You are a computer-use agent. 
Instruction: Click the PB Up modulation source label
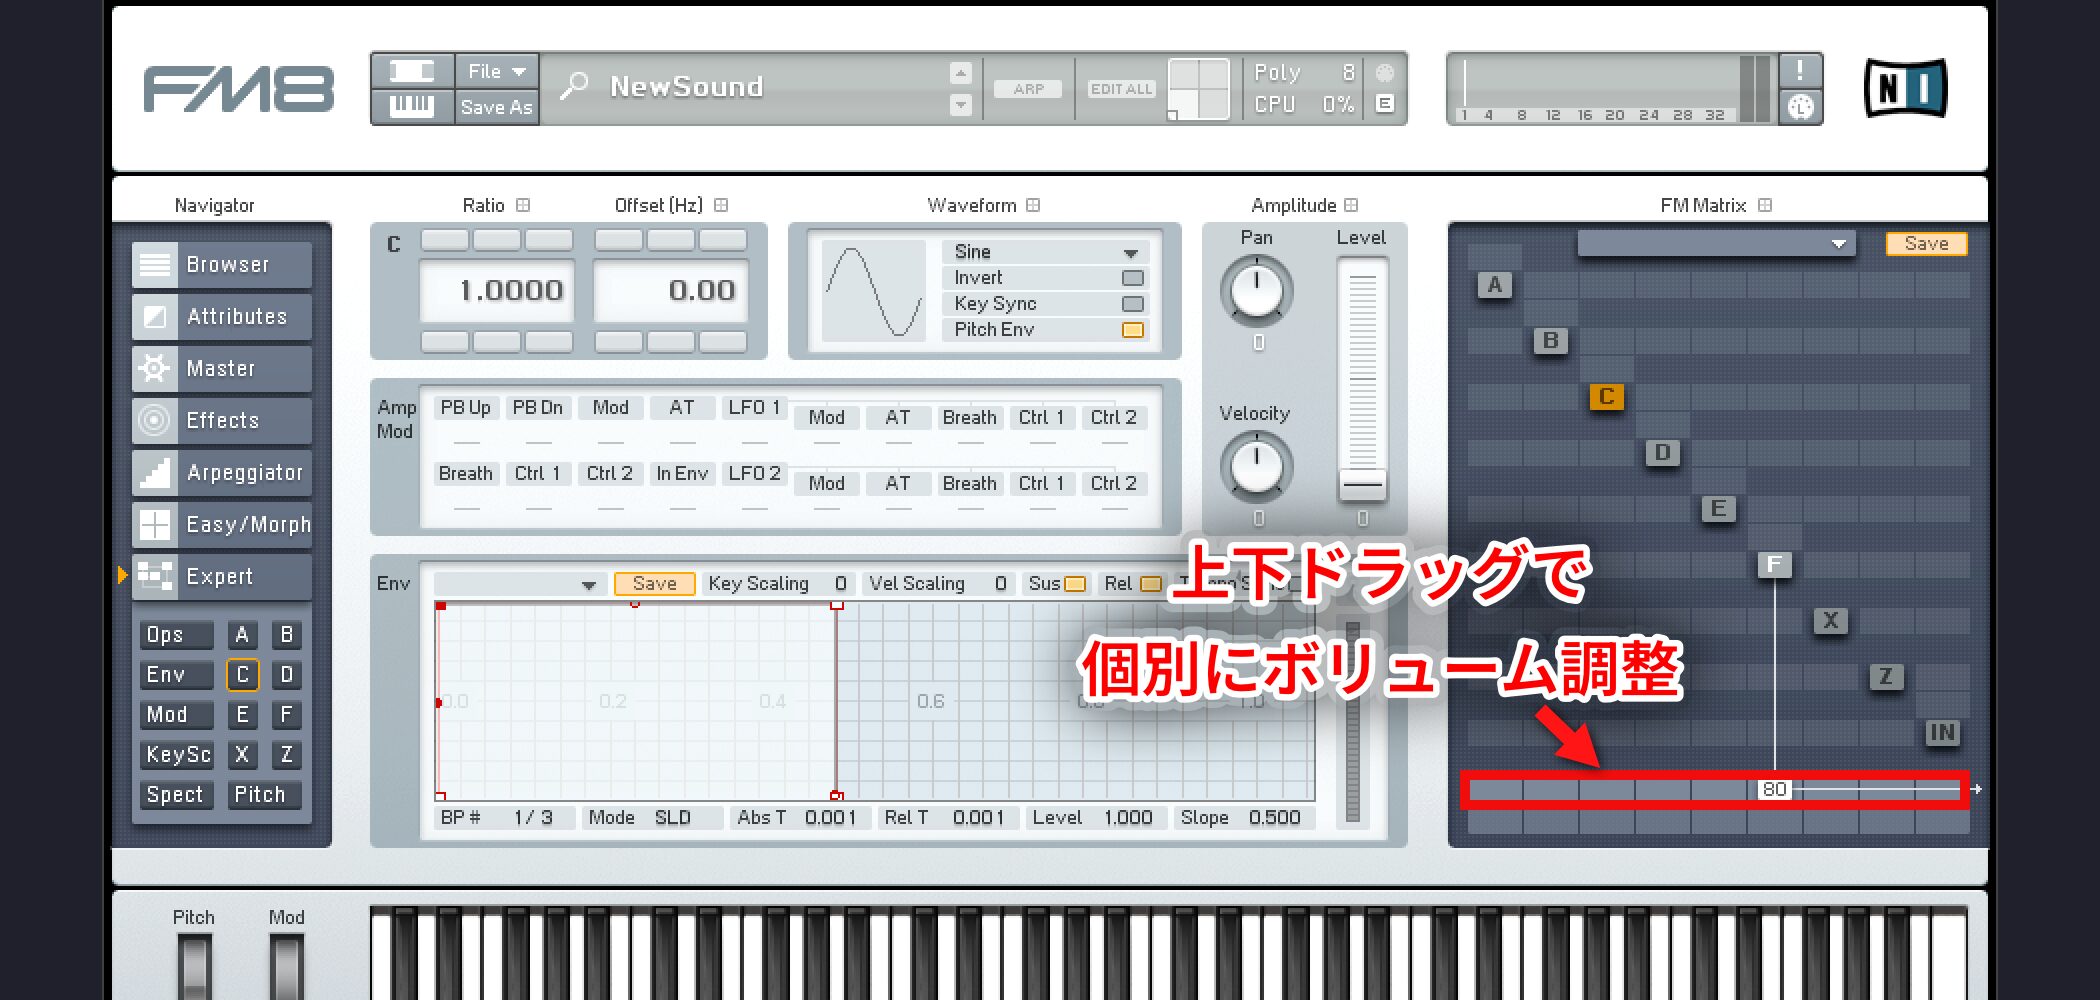coord(466,408)
